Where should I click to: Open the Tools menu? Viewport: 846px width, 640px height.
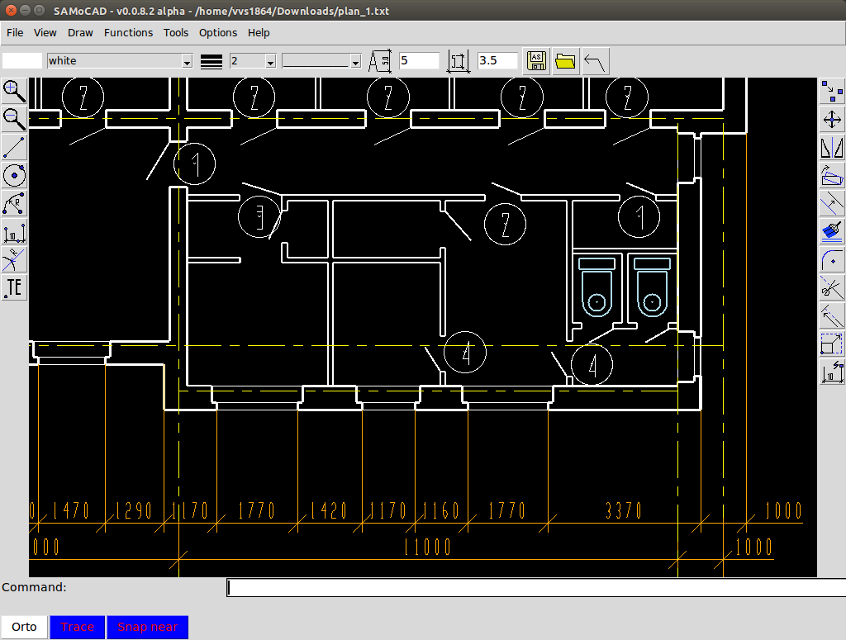pos(176,33)
